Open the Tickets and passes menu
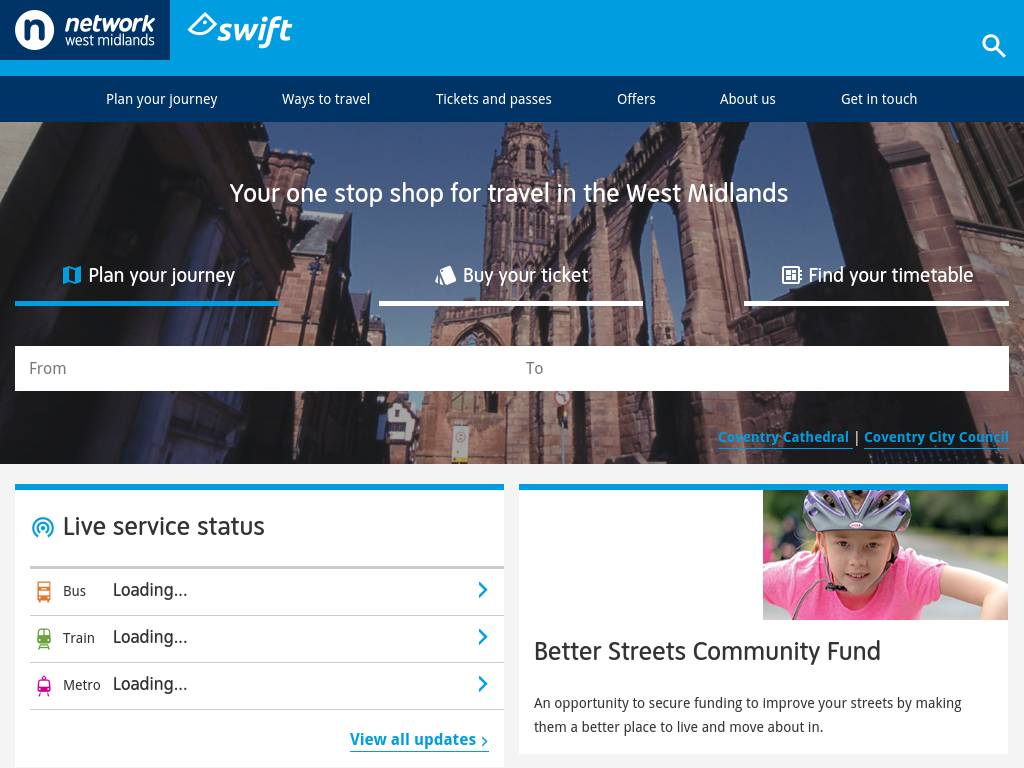This screenshot has height=768, width=1024. click(493, 99)
